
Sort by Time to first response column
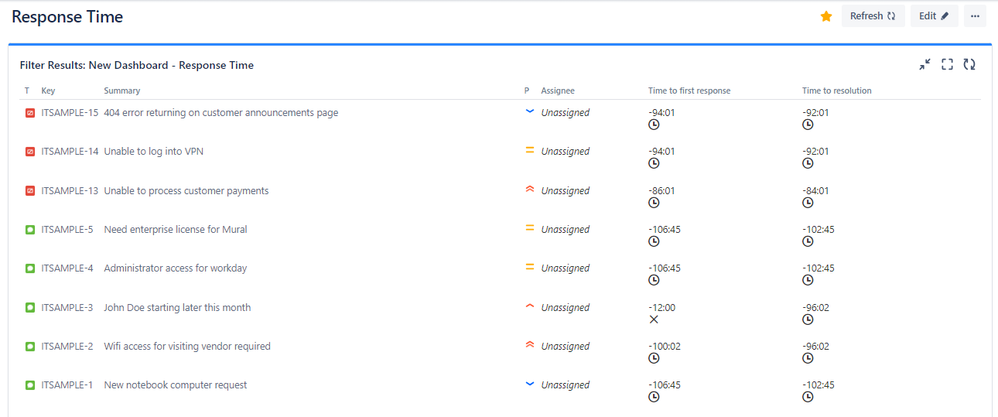(689, 91)
